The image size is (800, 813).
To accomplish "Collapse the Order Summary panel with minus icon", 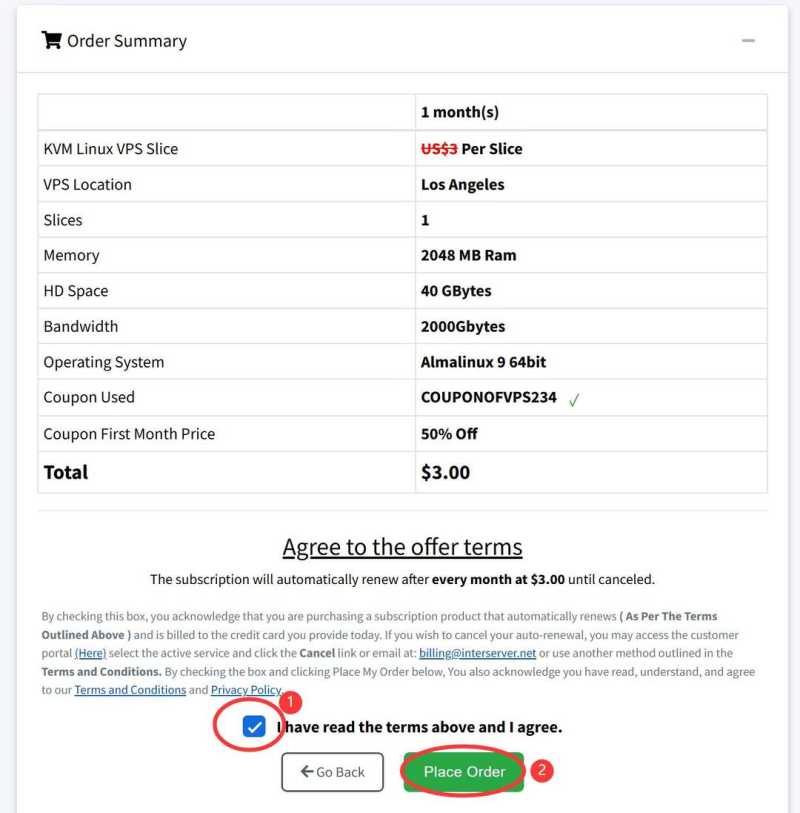I will (748, 41).
